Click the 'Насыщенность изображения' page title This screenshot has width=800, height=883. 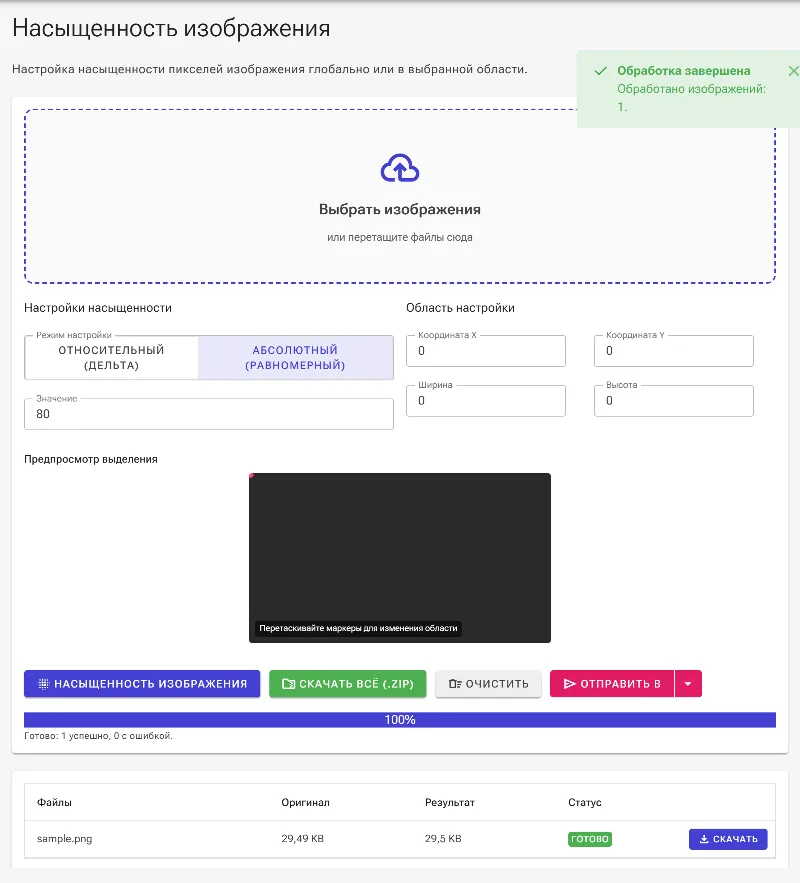pyautogui.click(x=171, y=28)
